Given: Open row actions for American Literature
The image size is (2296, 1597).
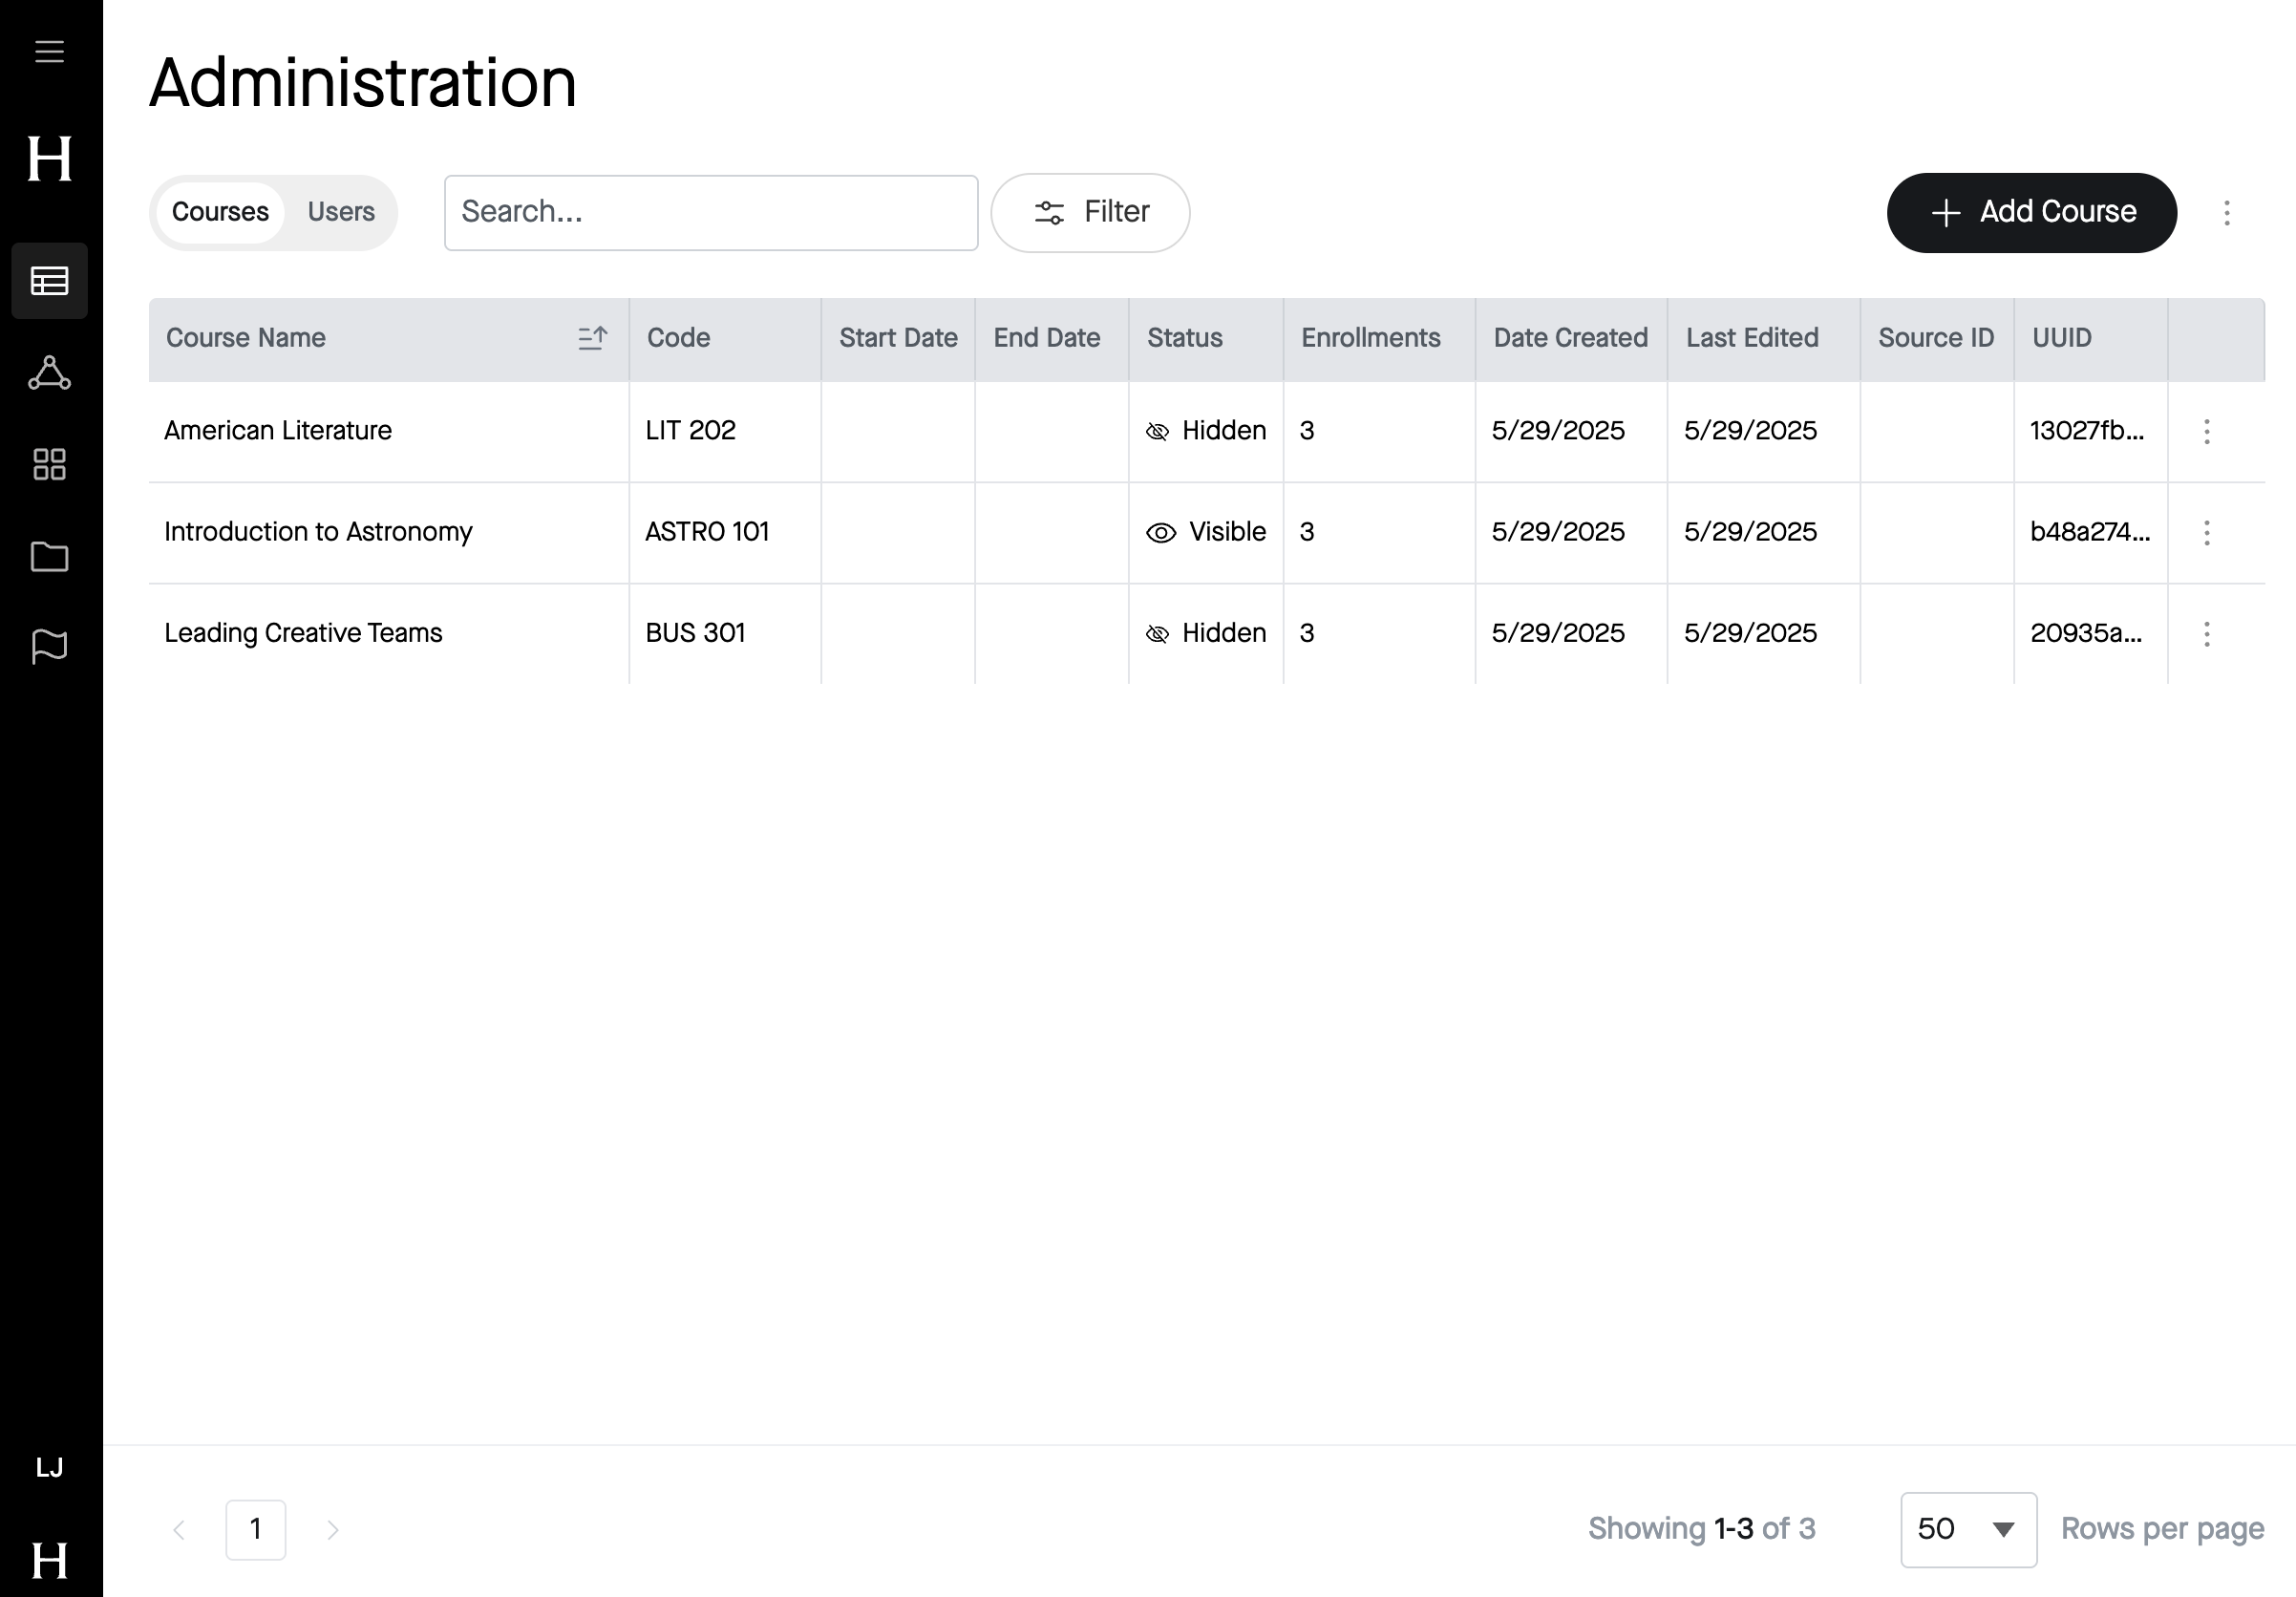Looking at the screenshot, I should coord(2206,431).
